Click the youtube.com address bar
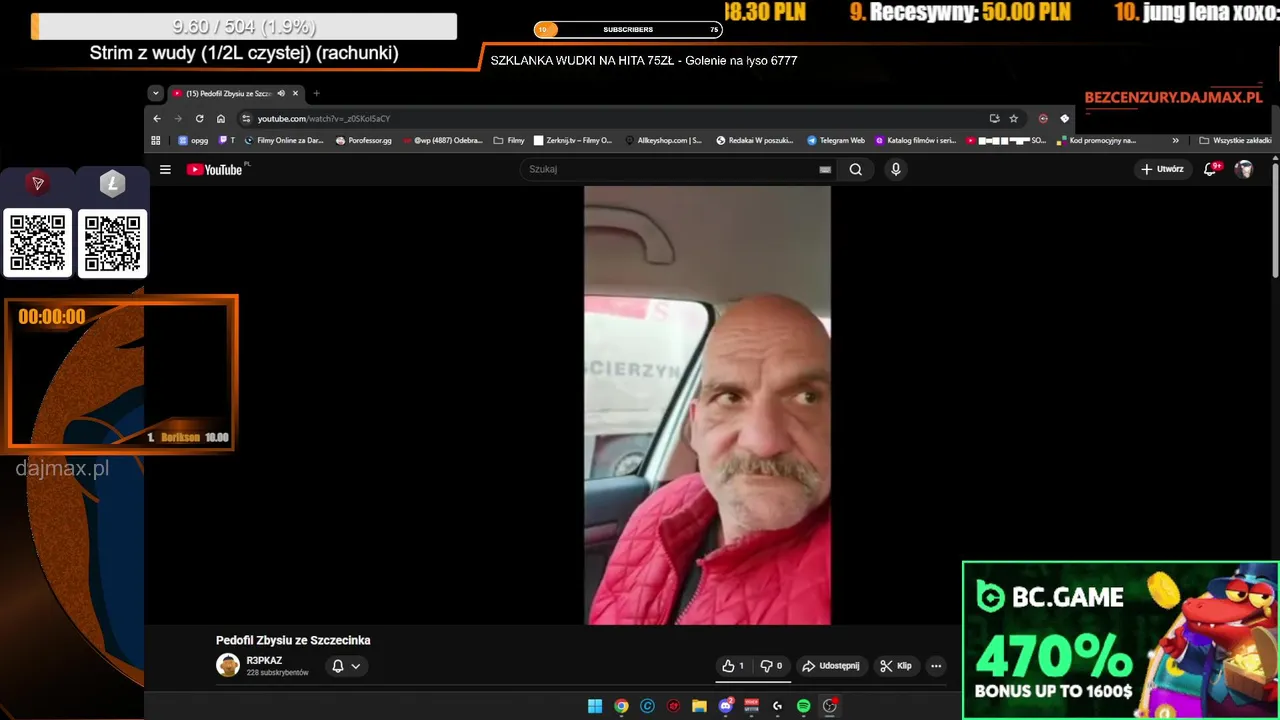The height and width of the screenshot is (720, 1280). [x=610, y=118]
